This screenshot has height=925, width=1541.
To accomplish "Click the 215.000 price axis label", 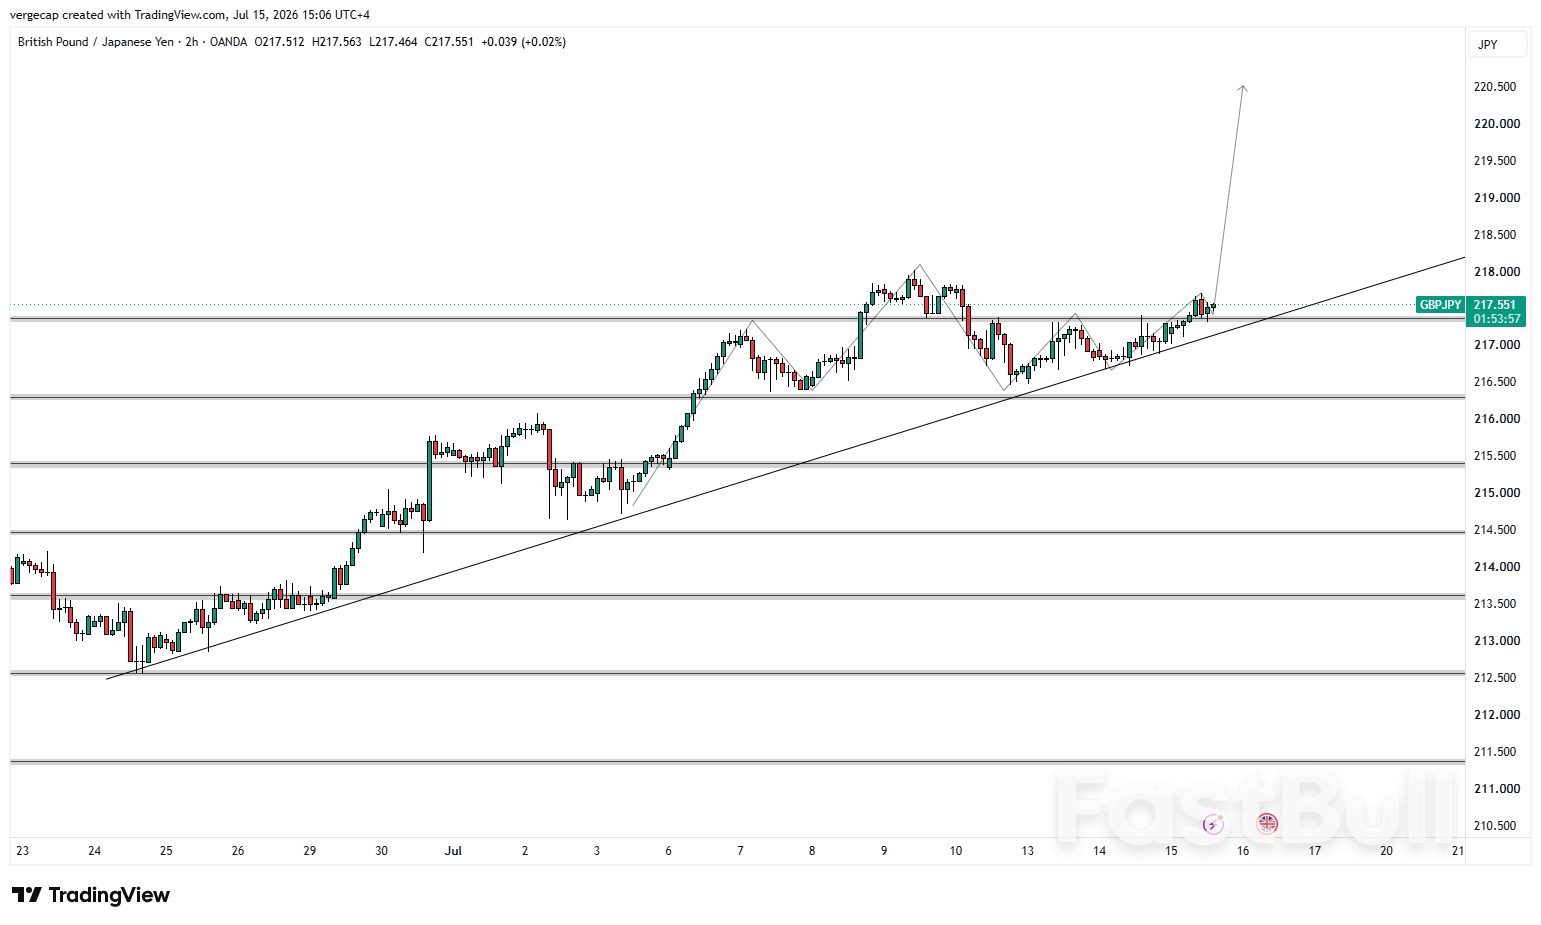I will (x=1497, y=493).
